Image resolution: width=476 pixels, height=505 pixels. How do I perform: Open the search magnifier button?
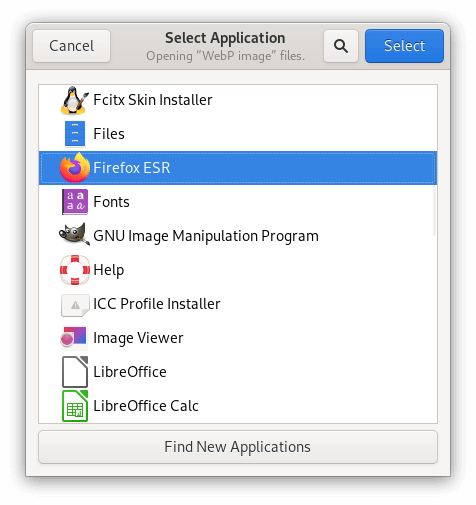pos(341,46)
